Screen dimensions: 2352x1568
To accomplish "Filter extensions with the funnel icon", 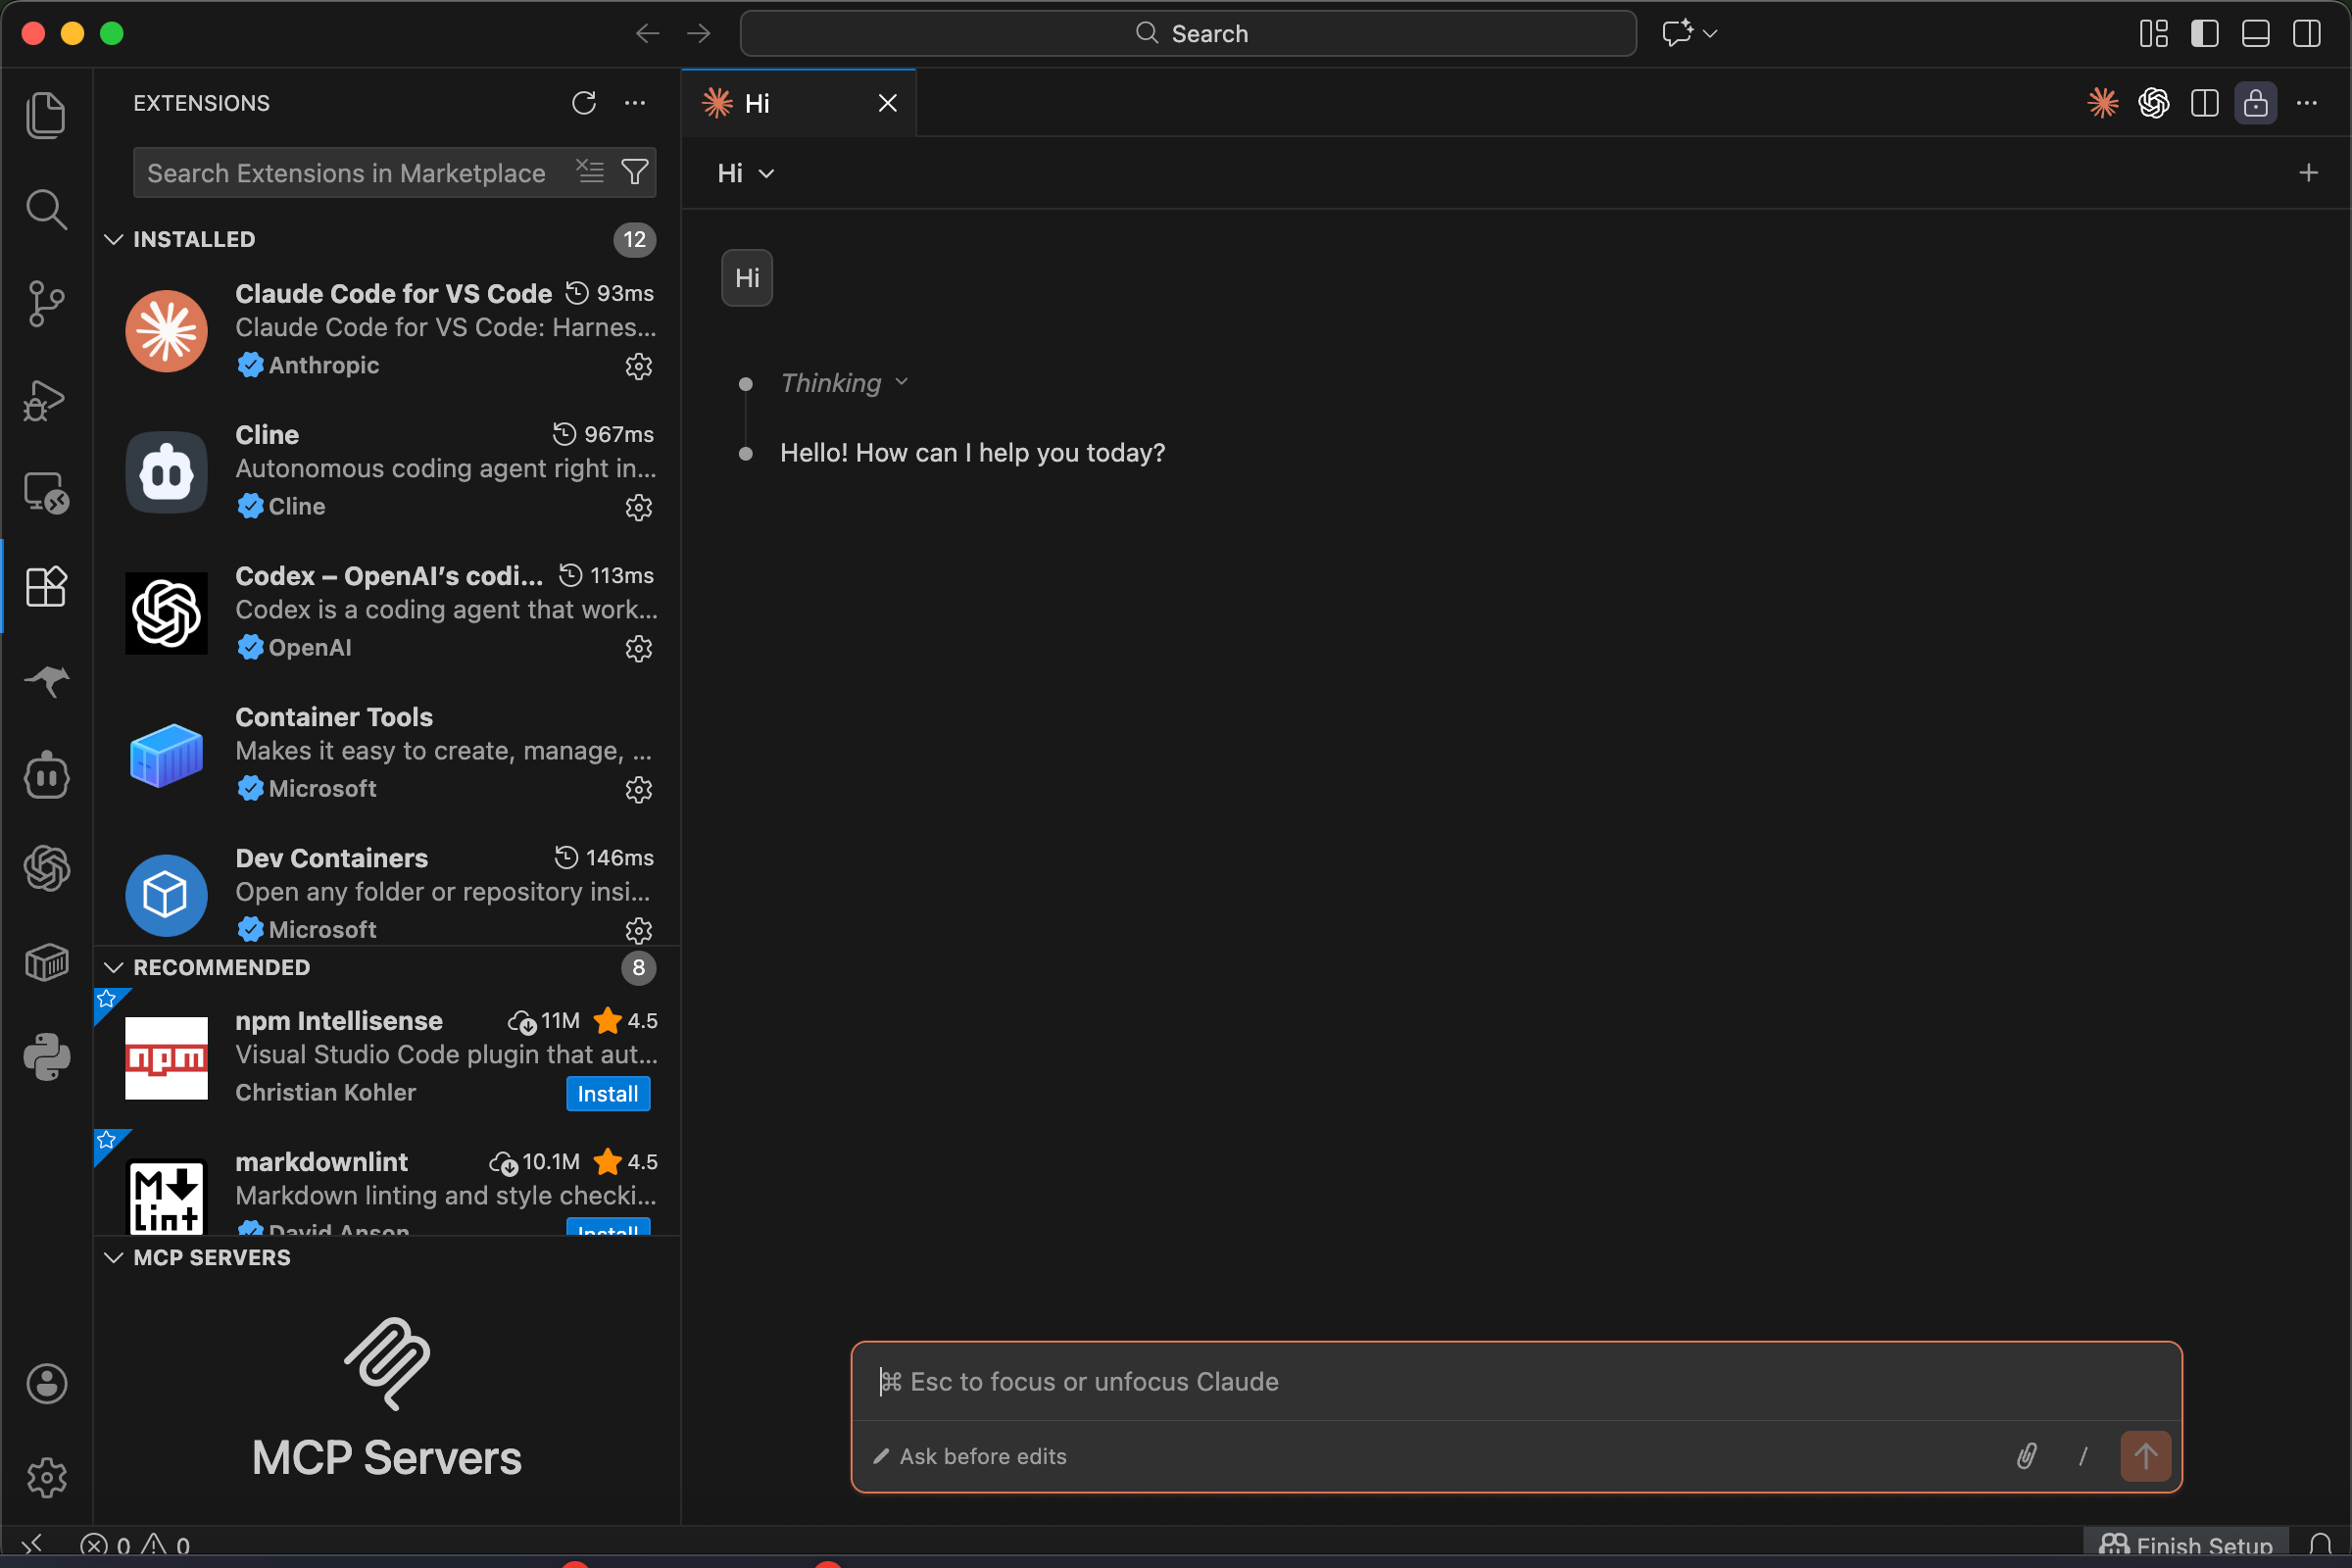I will pos(635,172).
